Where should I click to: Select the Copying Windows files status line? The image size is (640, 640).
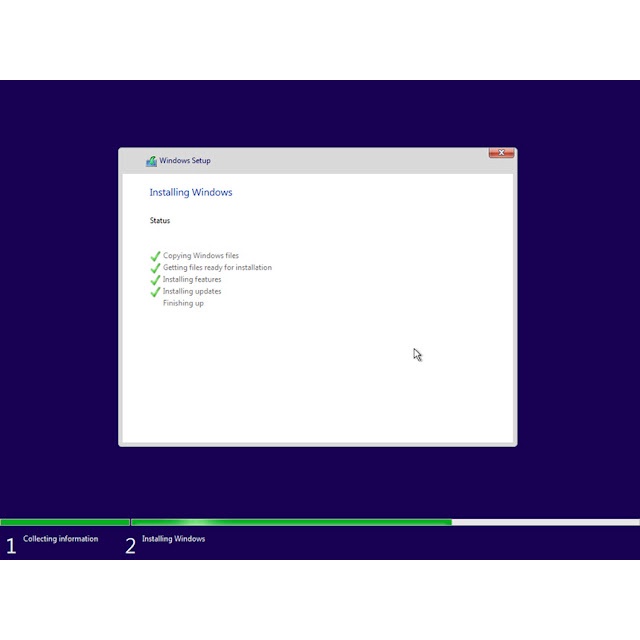pyautogui.click(x=201, y=256)
